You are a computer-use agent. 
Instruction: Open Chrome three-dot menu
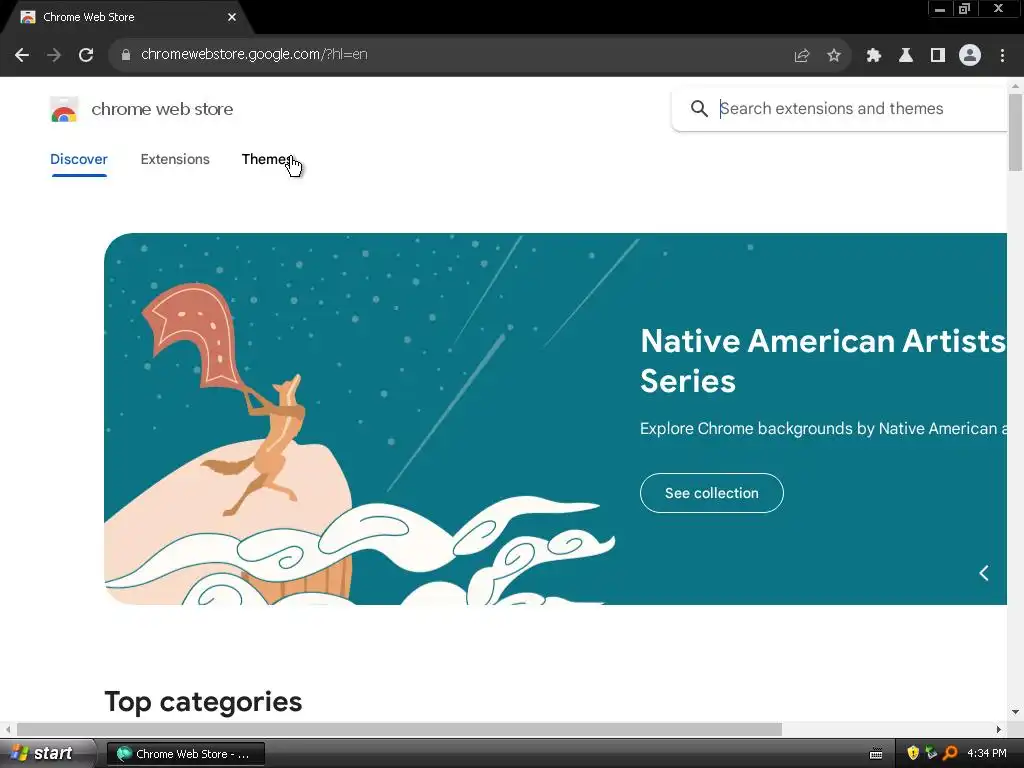pyautogui.click(x=1002, y=56)
